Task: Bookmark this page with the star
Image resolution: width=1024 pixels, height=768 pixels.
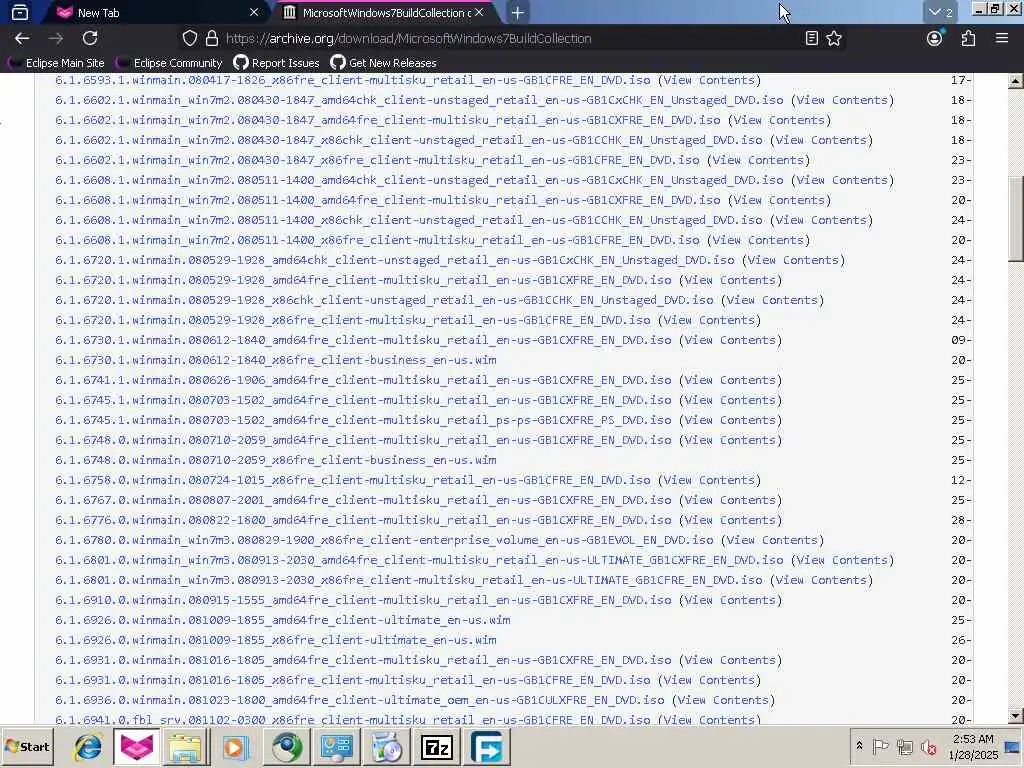Action: tap(834, 39)
